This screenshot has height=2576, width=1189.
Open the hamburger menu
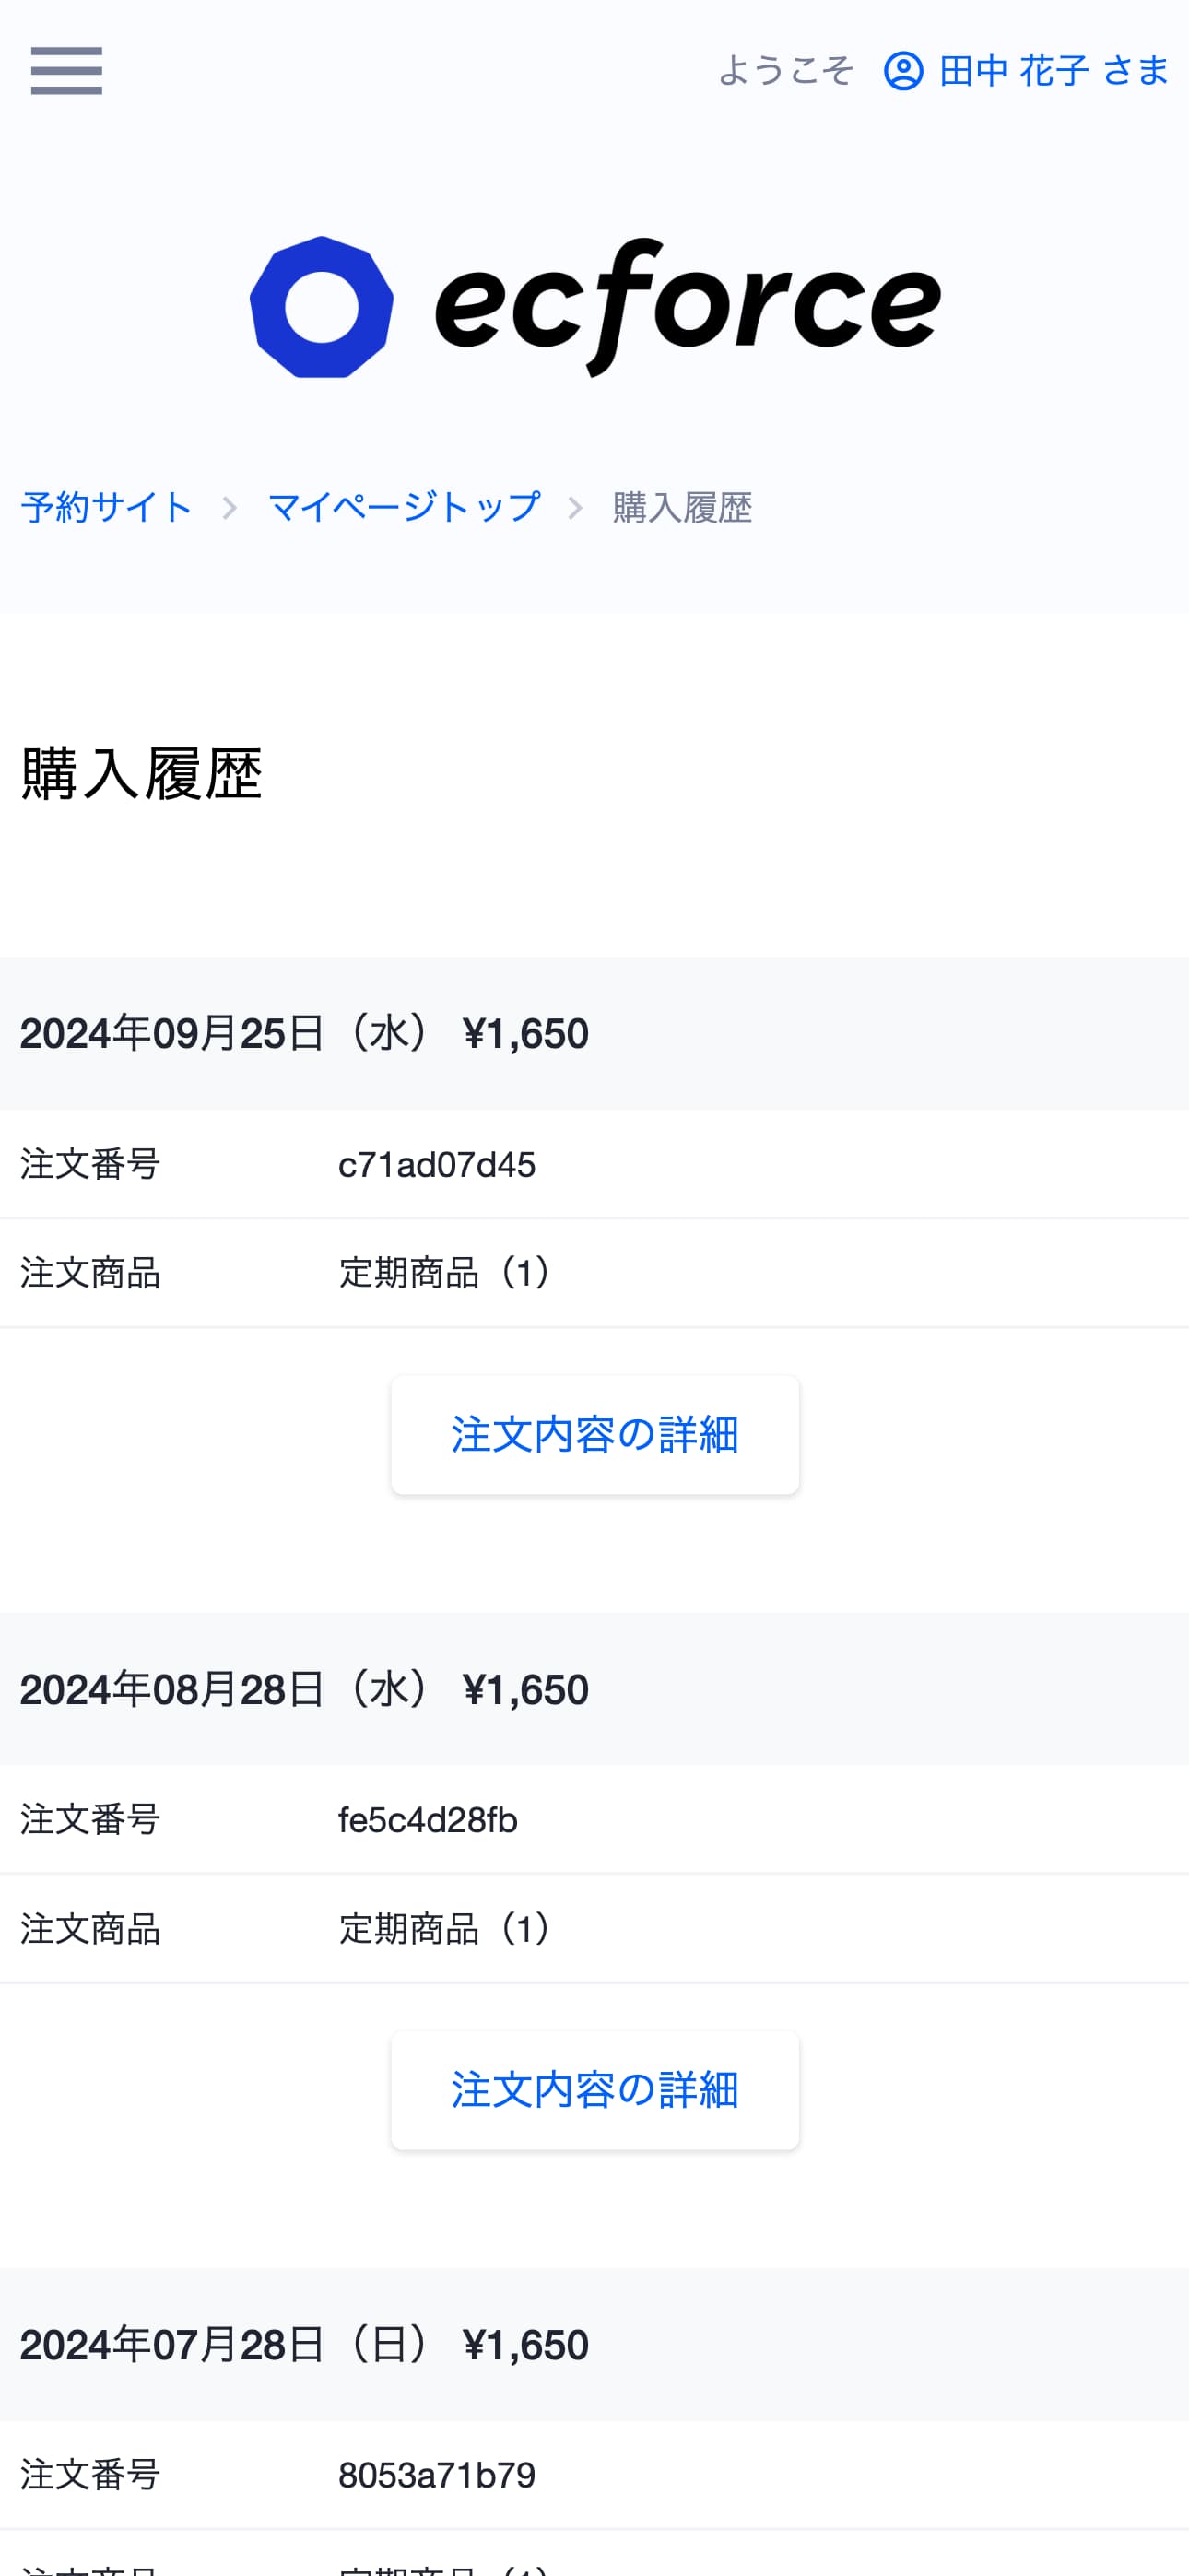point(66,71)
